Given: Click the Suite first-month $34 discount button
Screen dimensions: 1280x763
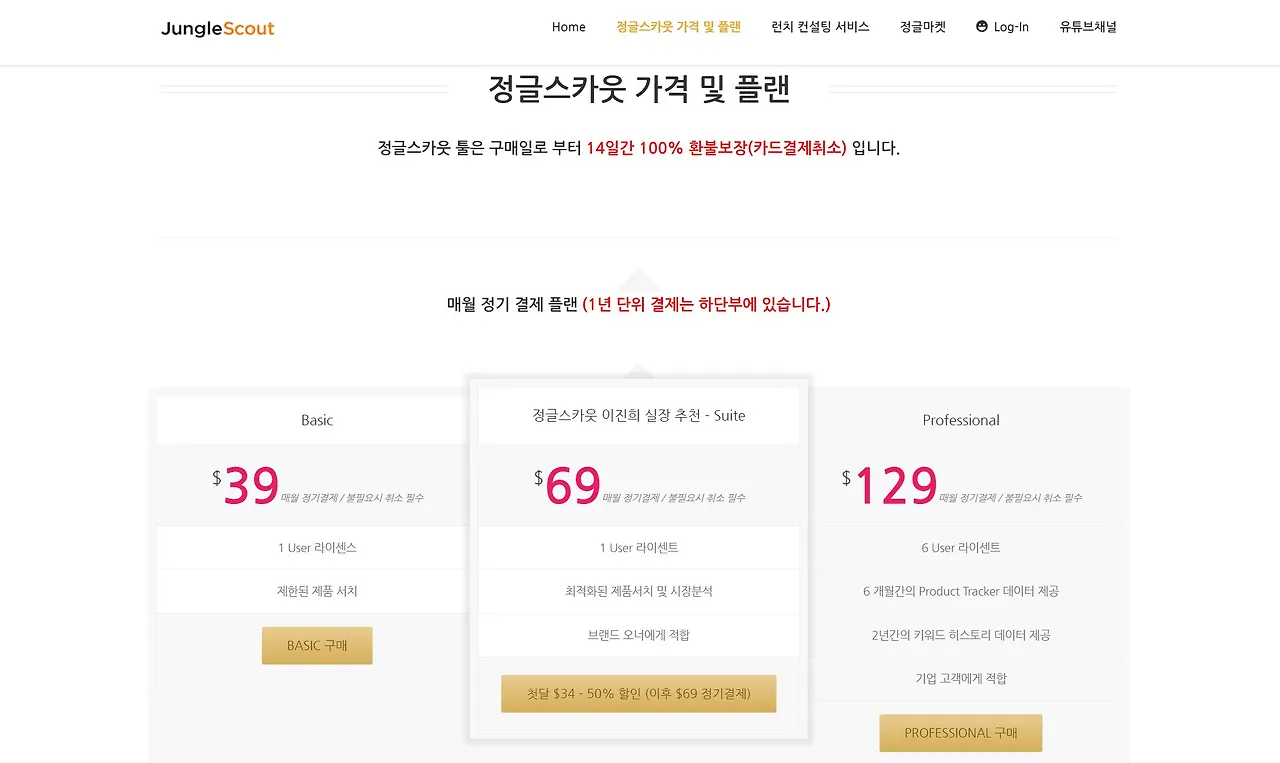Looking at the screenshot, I should pos(638,692).
